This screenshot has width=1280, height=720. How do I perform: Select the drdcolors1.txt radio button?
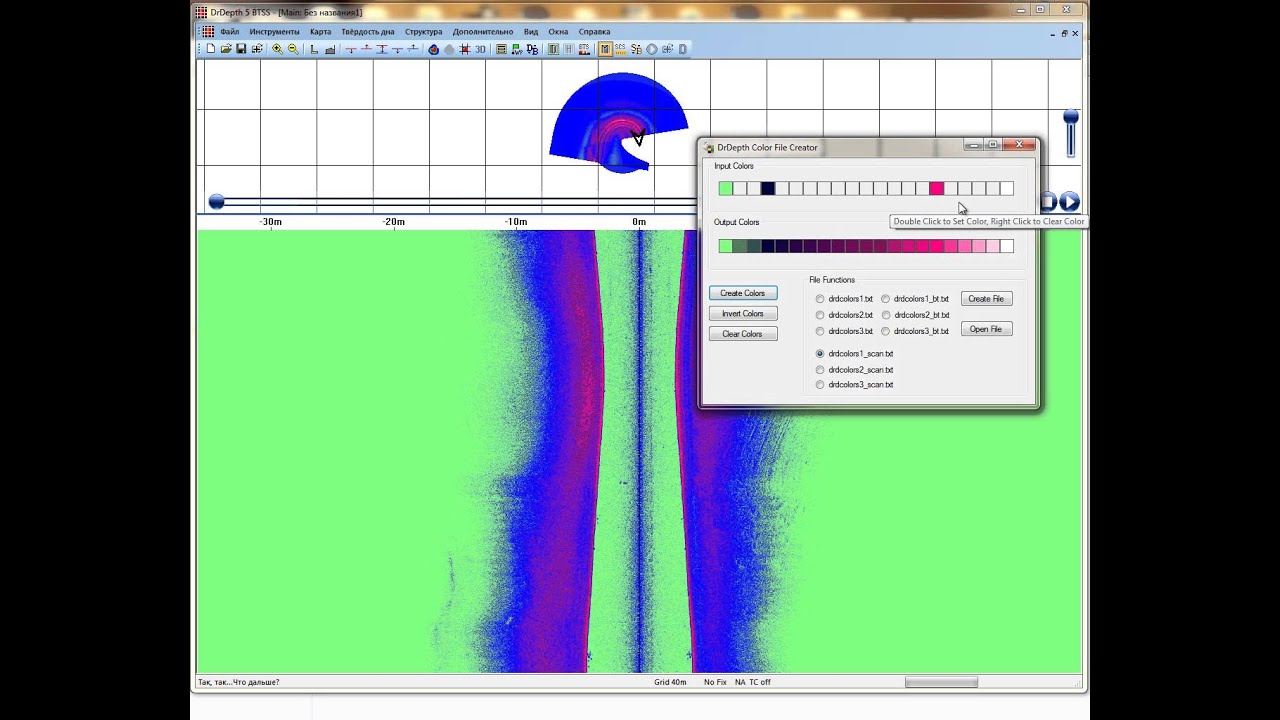820,299
